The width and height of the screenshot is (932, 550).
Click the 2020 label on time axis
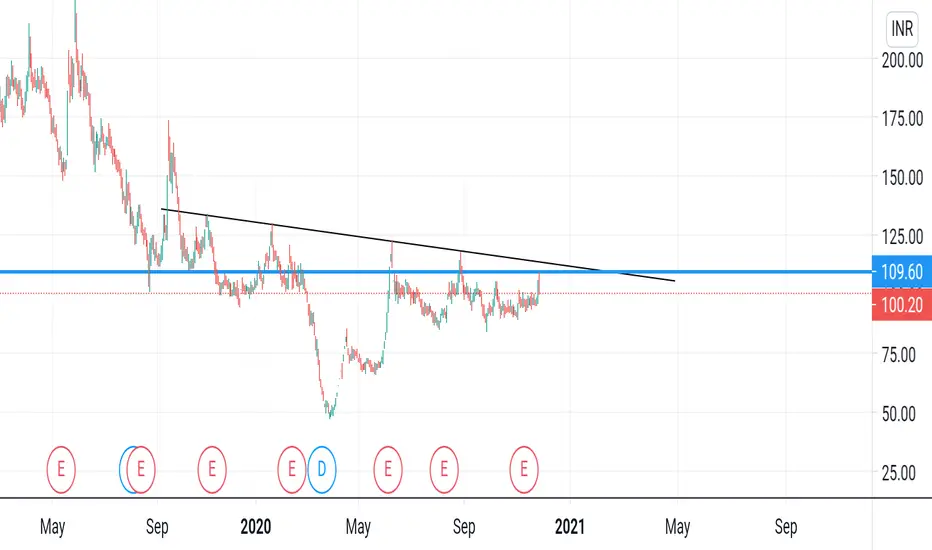tap(256, 526)
